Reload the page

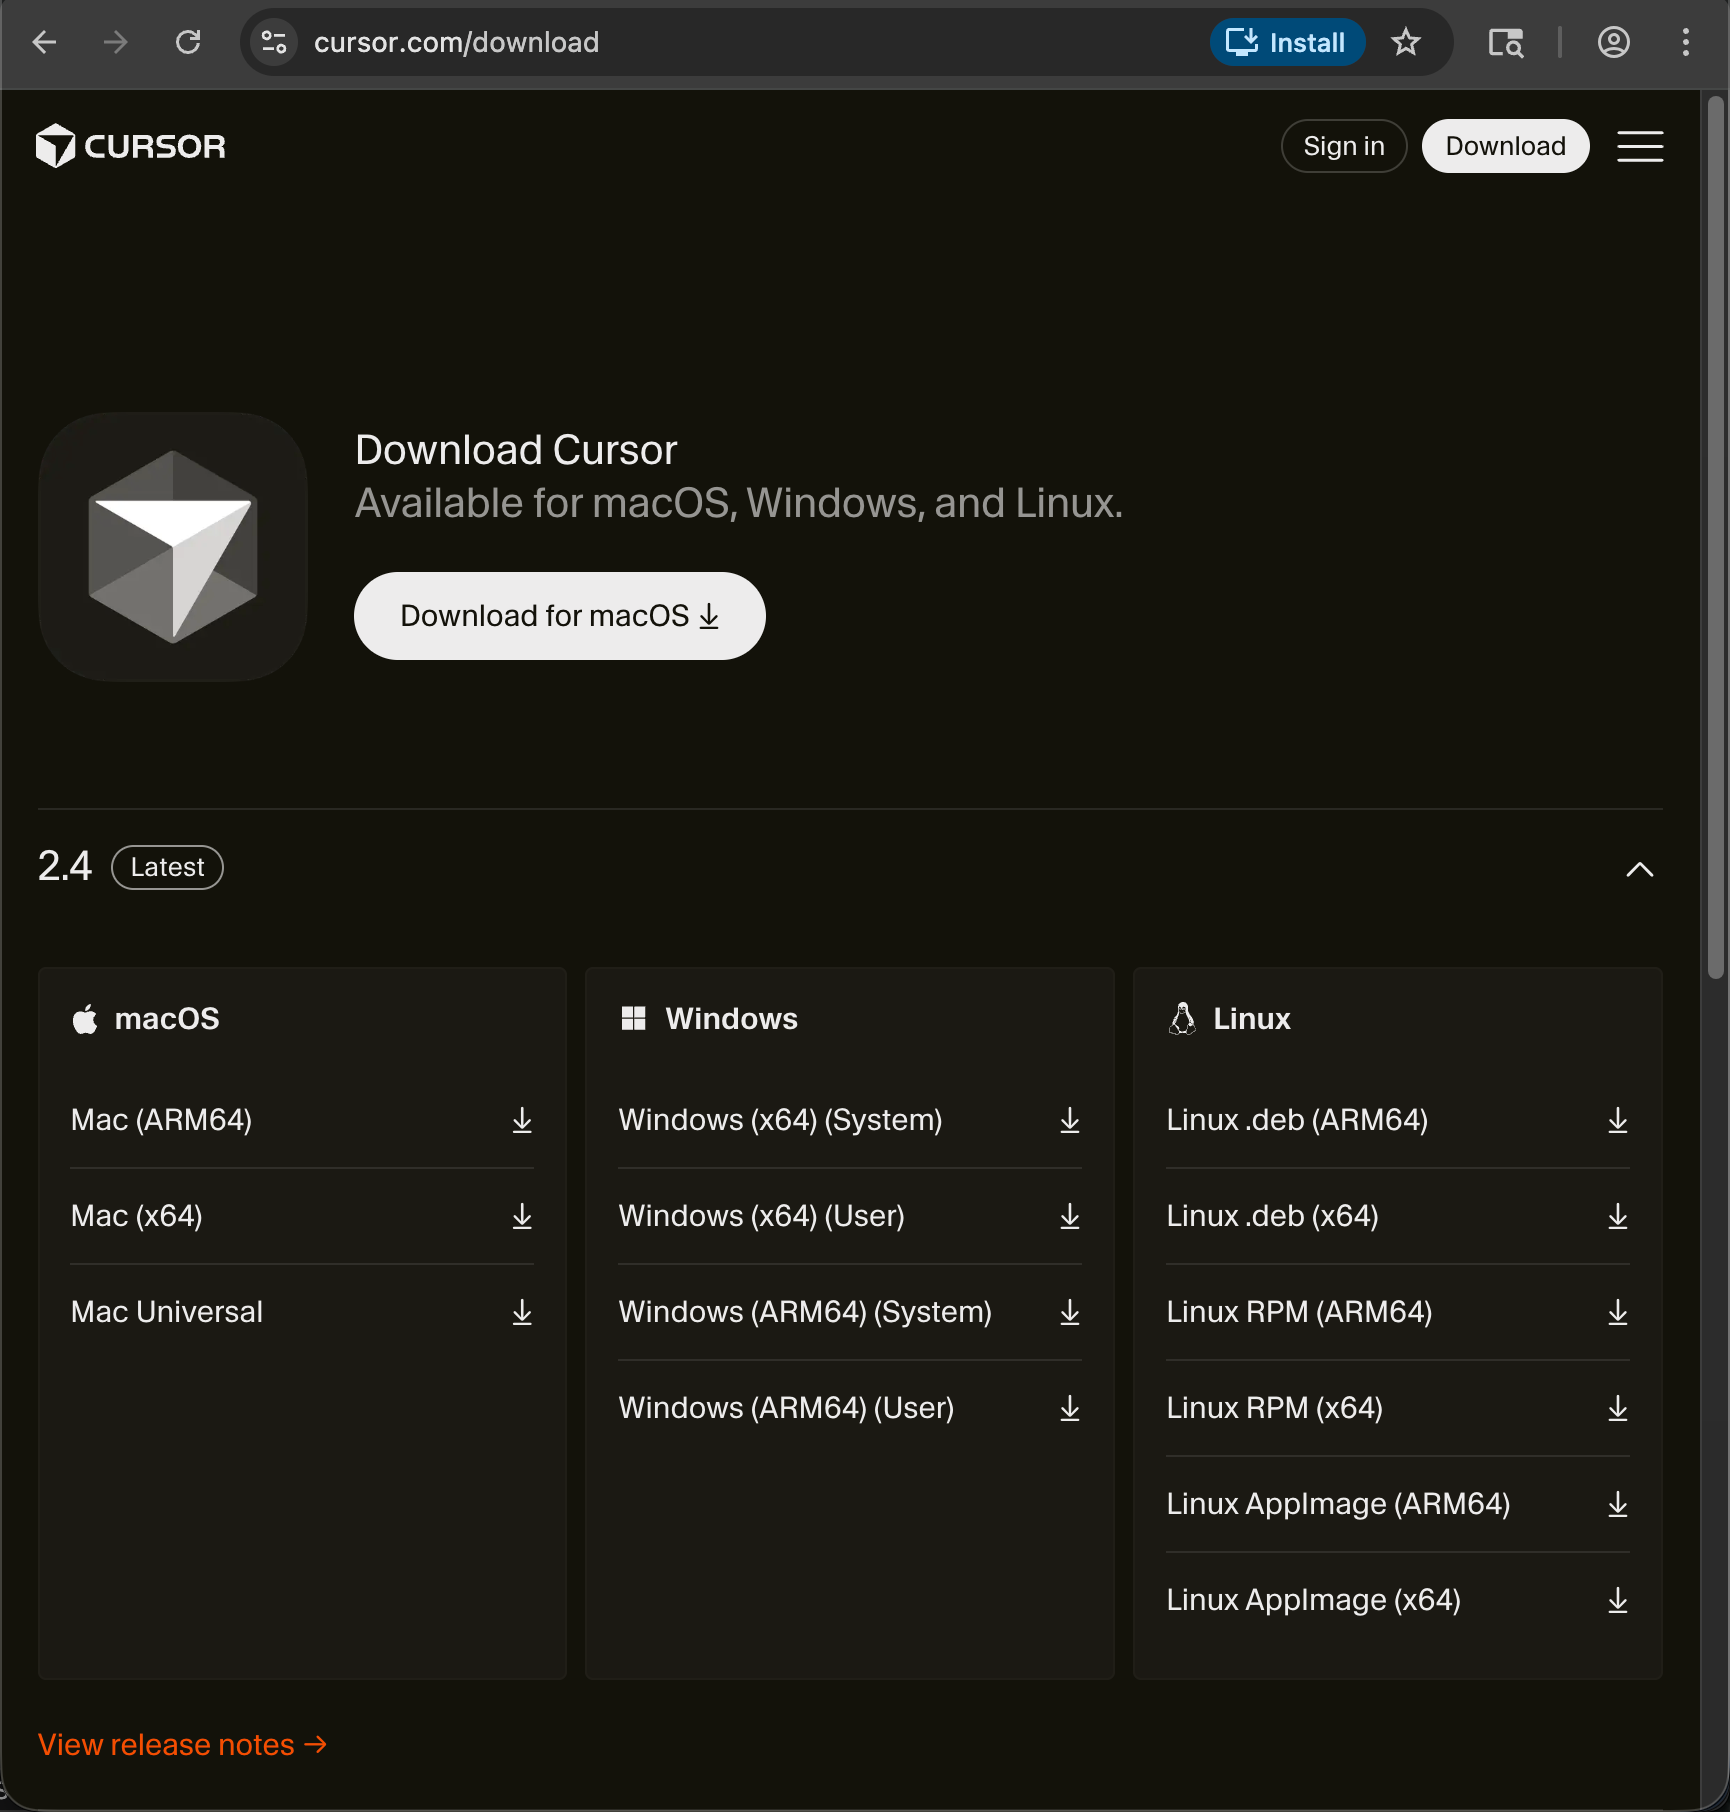[x=188, y=42]
